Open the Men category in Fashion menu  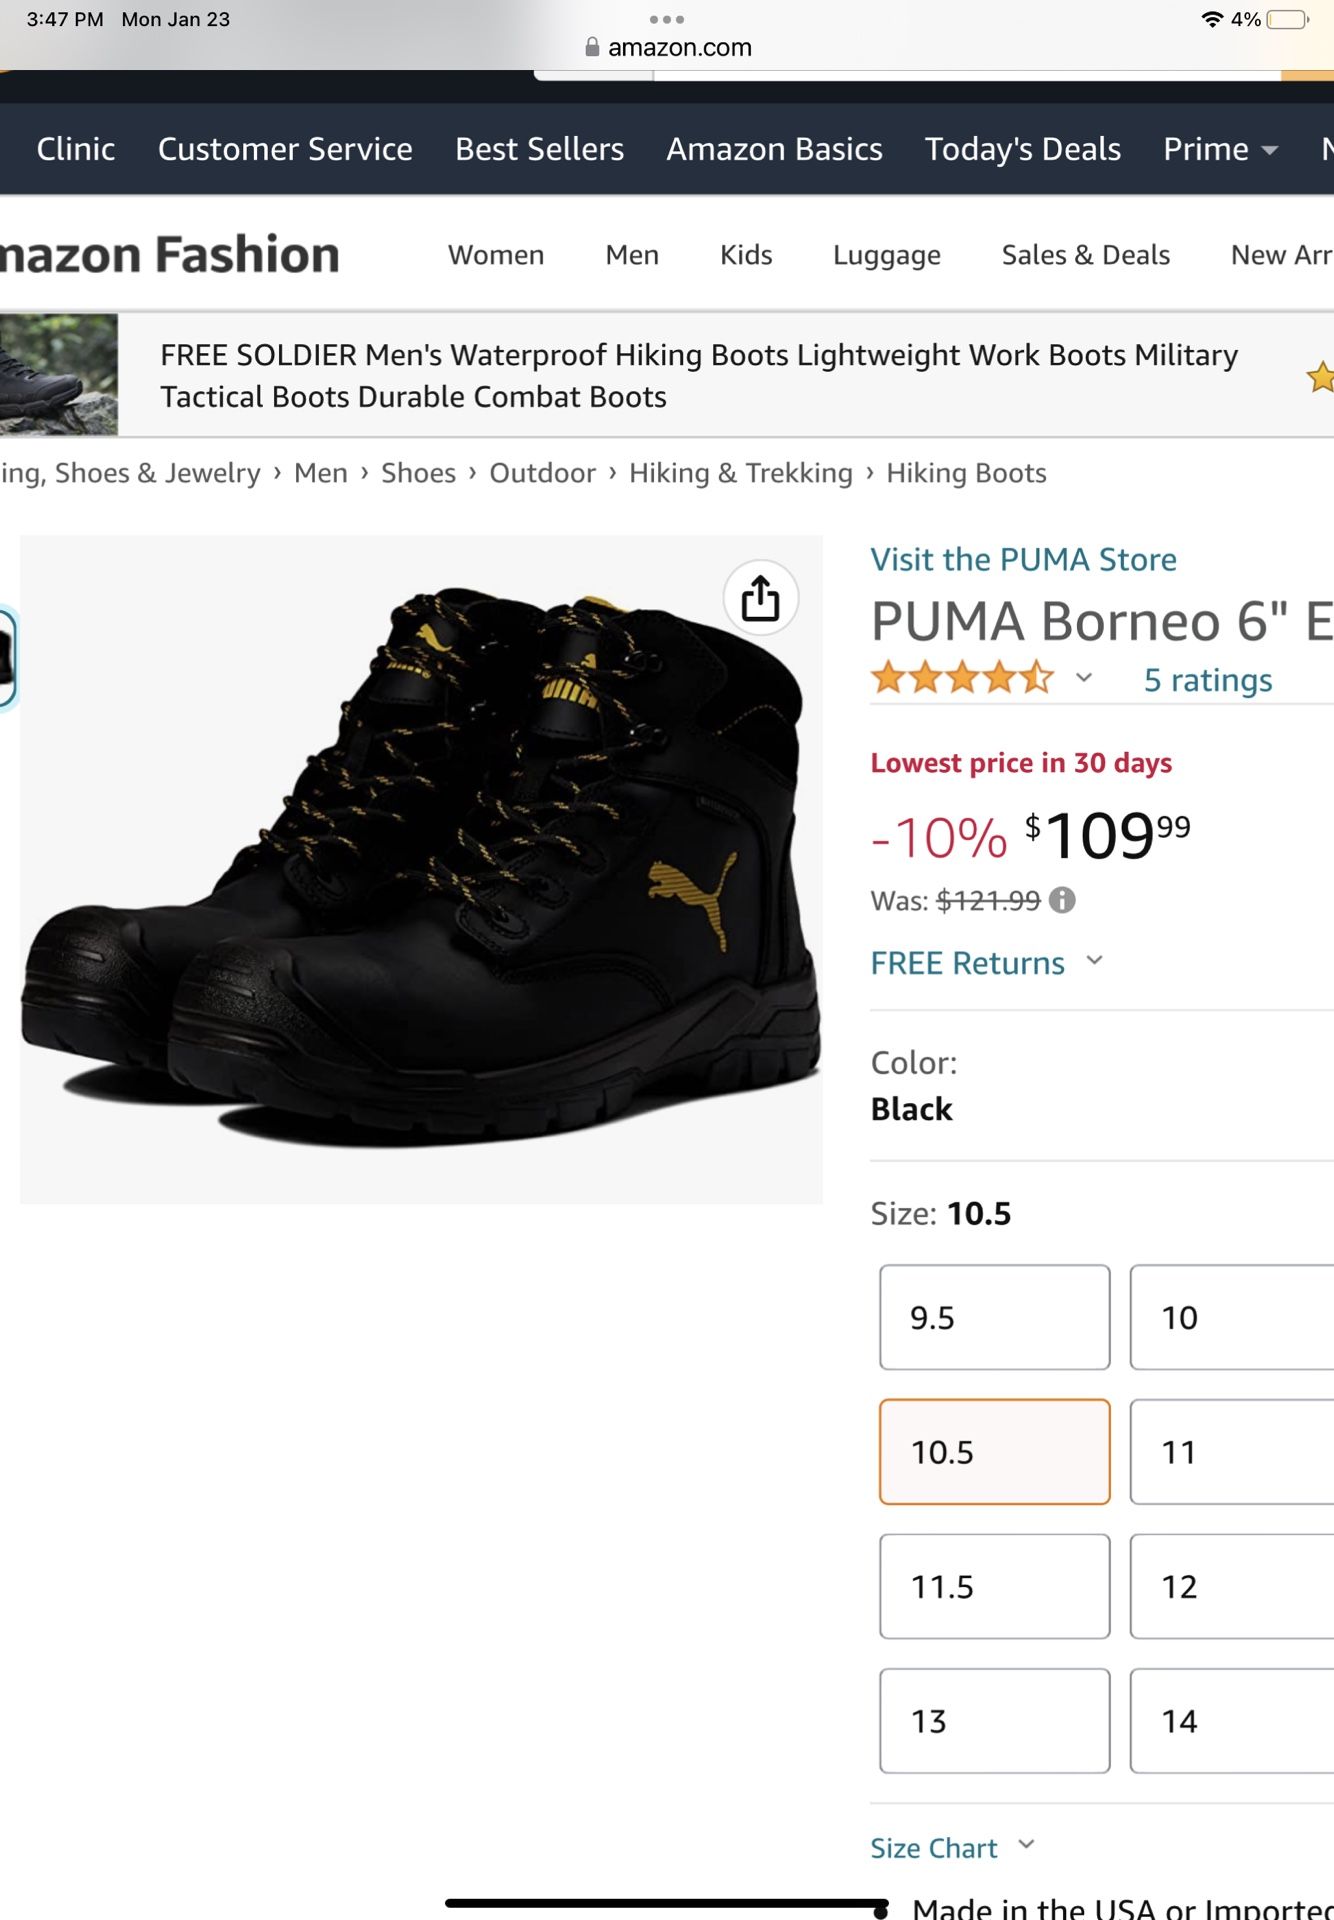631,255
